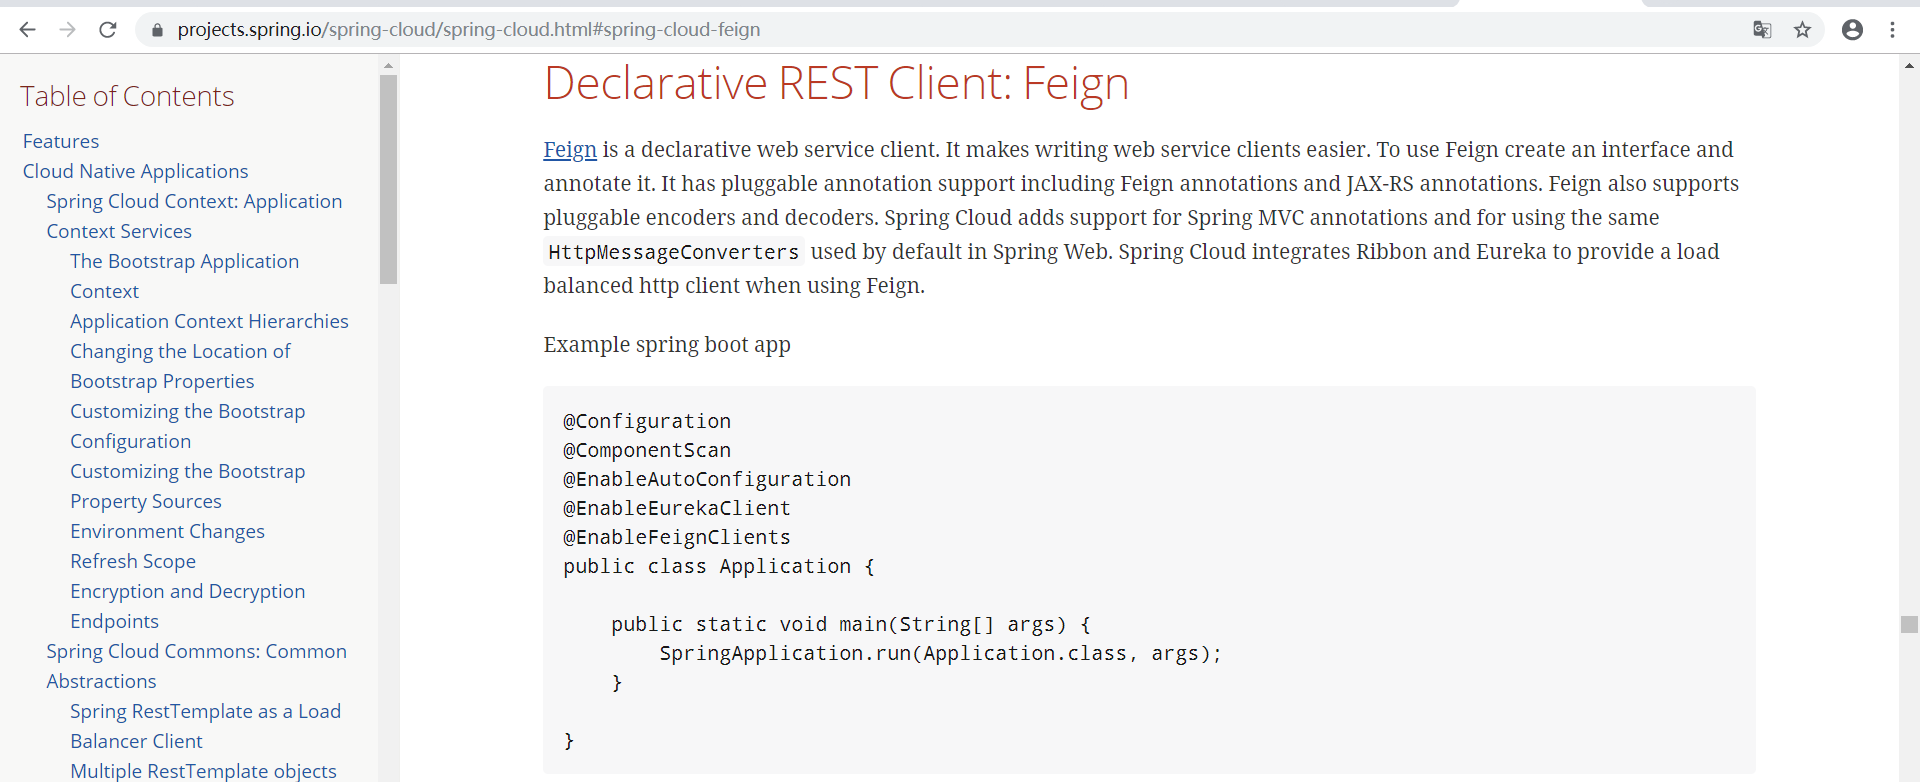Image resolution: width=1920 pixels, height=782 pixels.
Task: Click main page scrollbar thumb
Action: coord(1909,624)
